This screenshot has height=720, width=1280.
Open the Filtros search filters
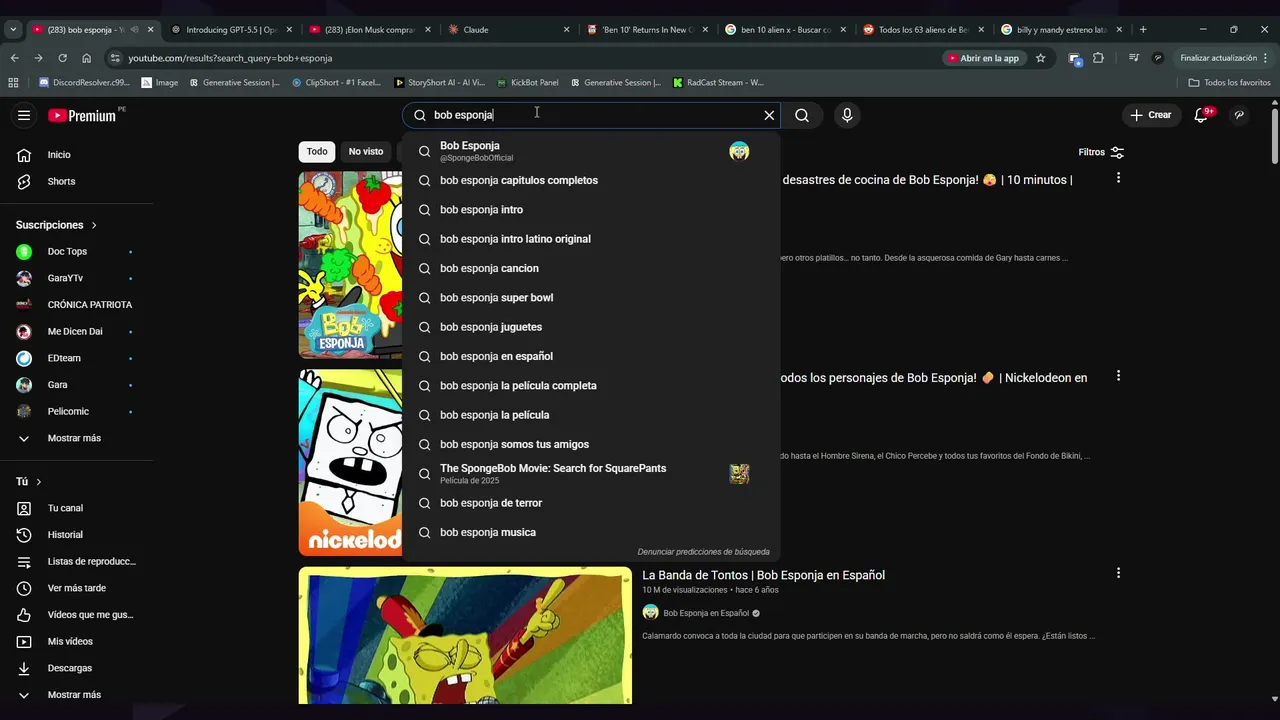[1101, 152]
